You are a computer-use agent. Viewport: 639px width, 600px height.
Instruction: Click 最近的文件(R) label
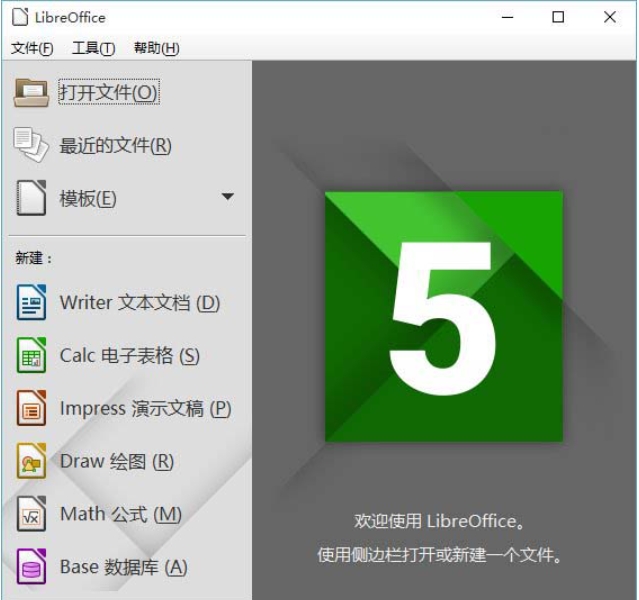[115, 145]
